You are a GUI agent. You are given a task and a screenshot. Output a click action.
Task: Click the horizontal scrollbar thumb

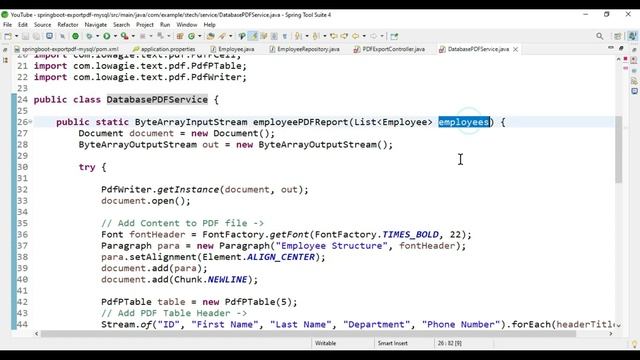pos(308,333)
